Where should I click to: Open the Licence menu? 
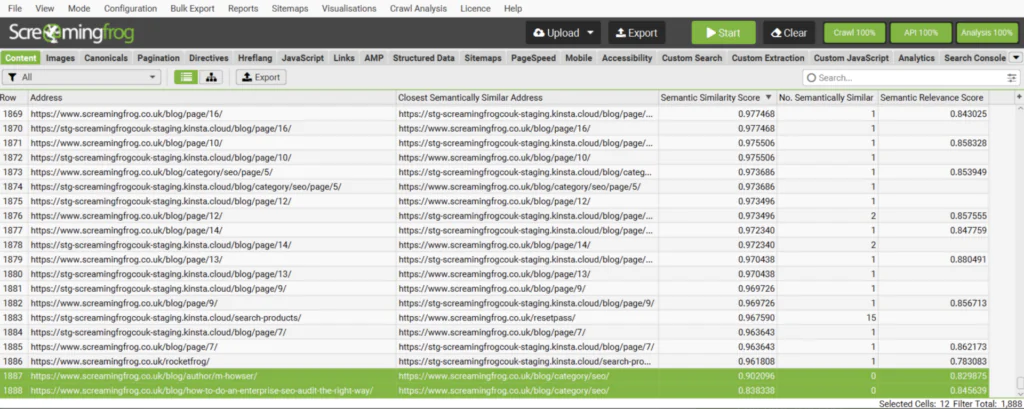coord(475,8)
